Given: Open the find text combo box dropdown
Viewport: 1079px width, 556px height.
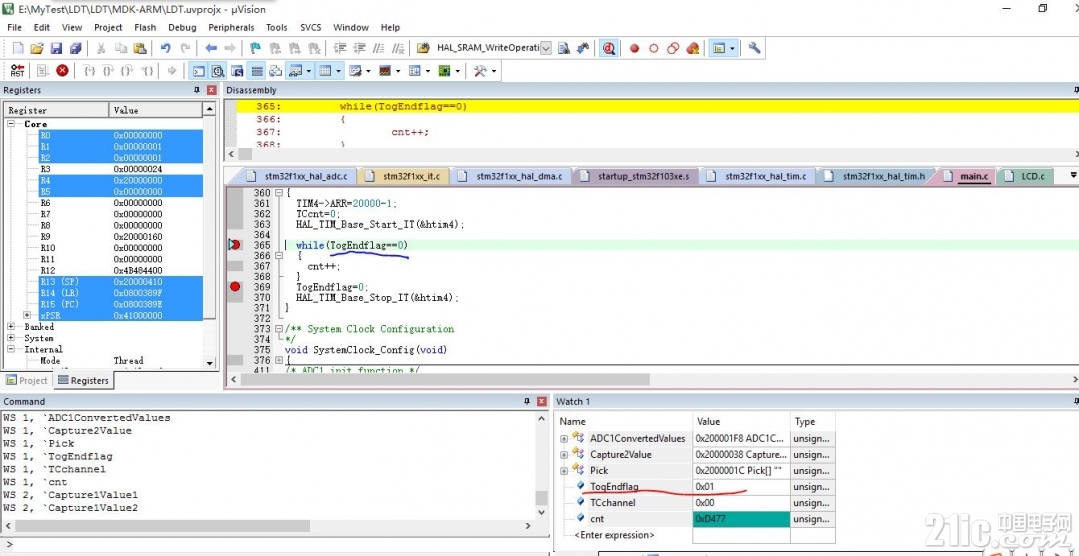Looking at the screenshot, I should 546,48.
